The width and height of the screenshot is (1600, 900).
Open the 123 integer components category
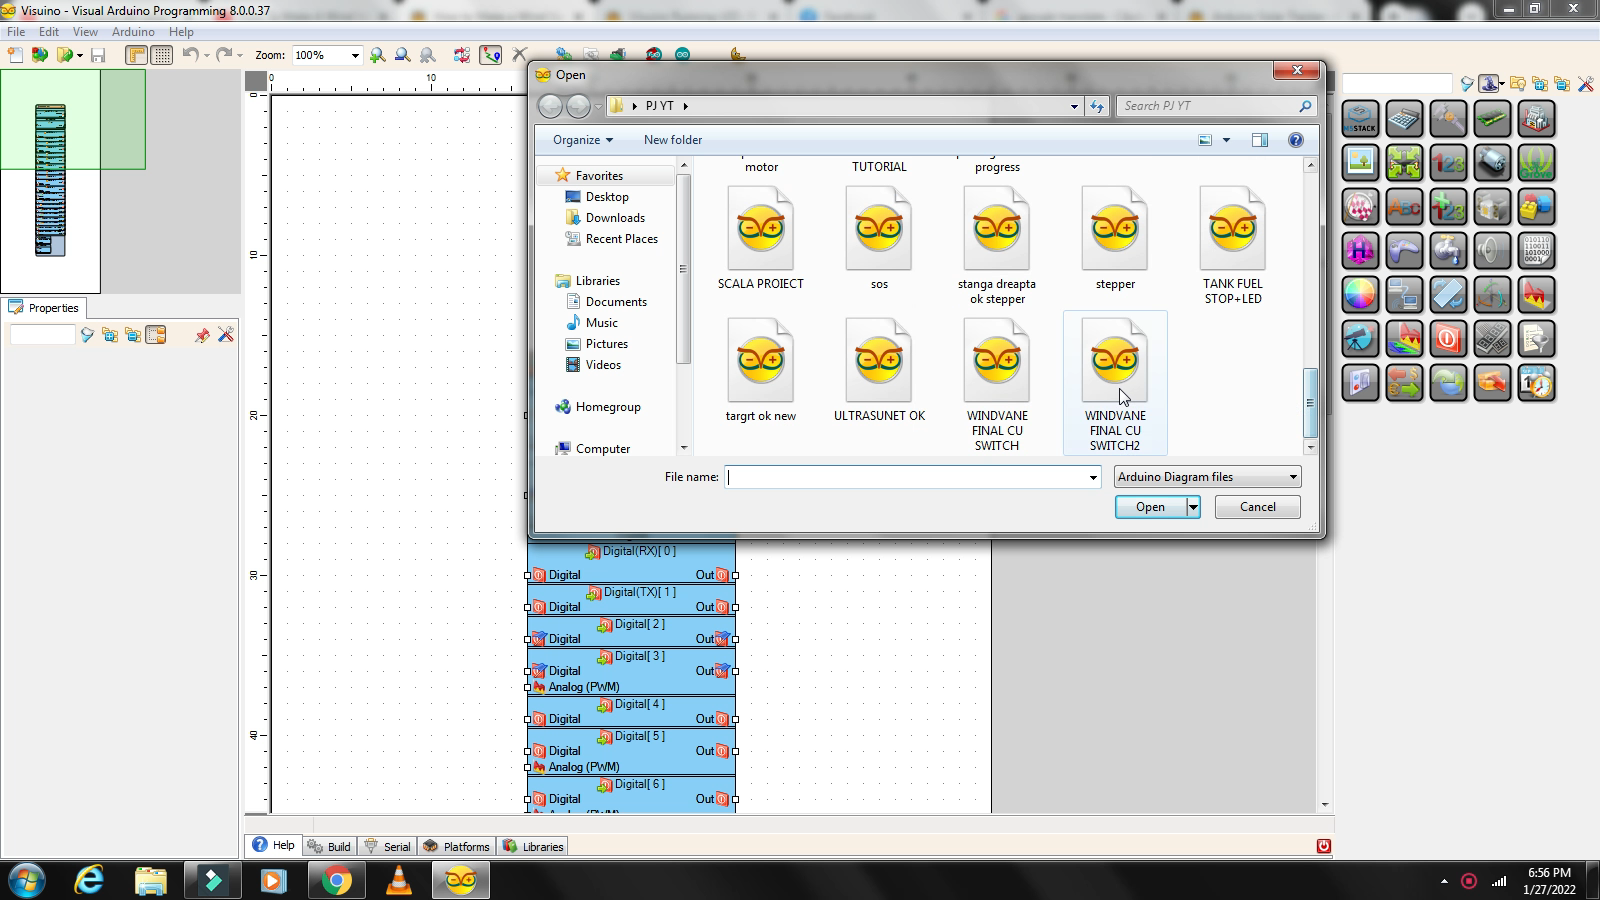[1448, 164]
